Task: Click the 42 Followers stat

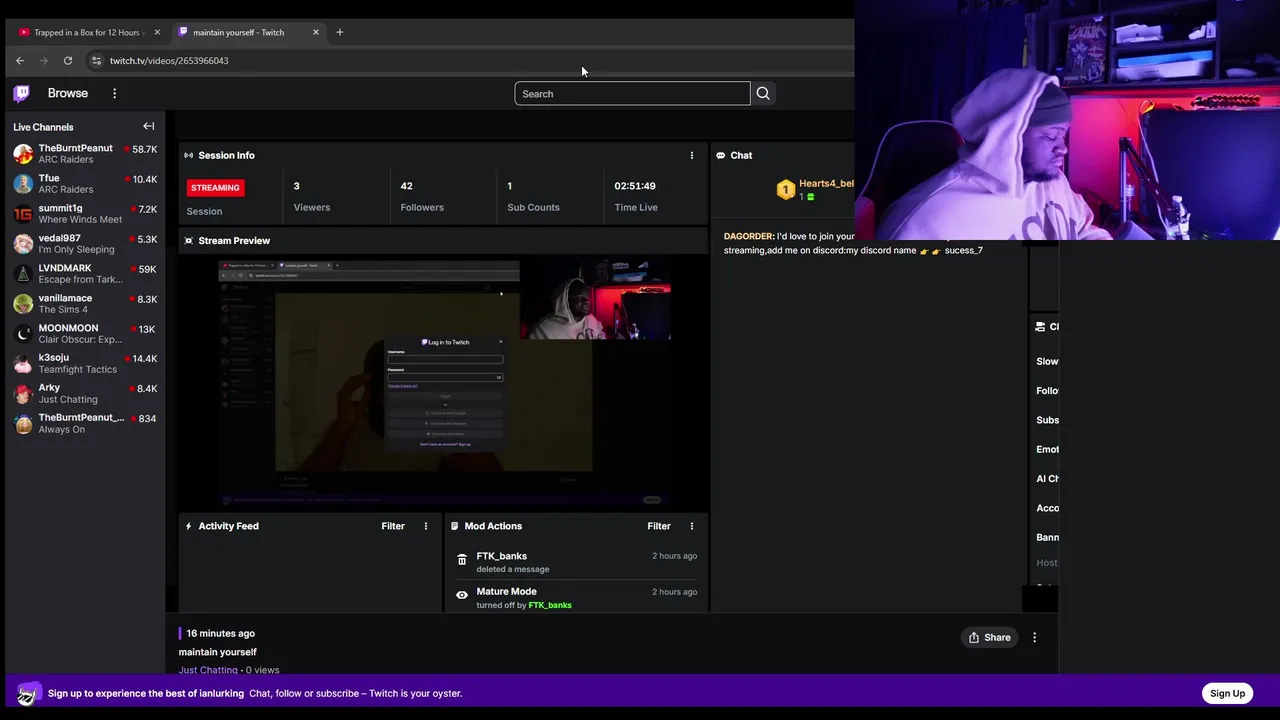Action: click(422, 196)
